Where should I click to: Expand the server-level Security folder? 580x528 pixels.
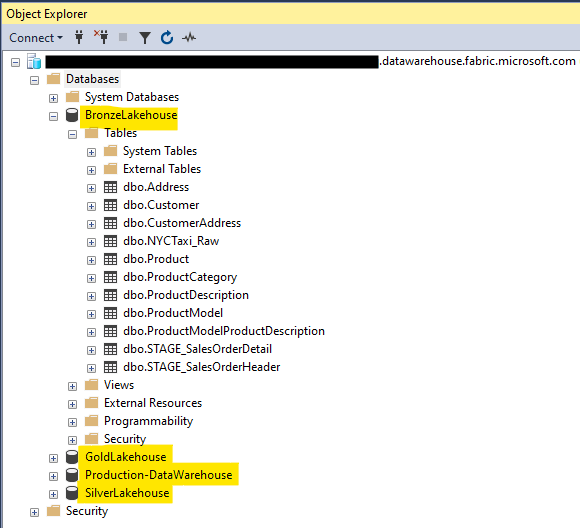[x=34, y=512]
